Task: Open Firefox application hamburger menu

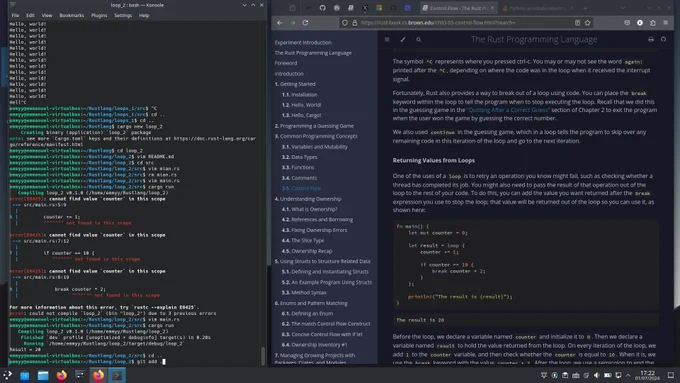Action: pyautogui.click(x=666, y=23)
